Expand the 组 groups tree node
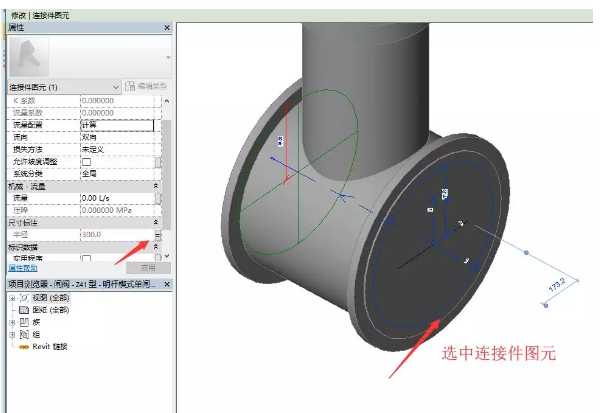Image resolution: width=602 pixels, height=413 pixels. pos(12,335)
